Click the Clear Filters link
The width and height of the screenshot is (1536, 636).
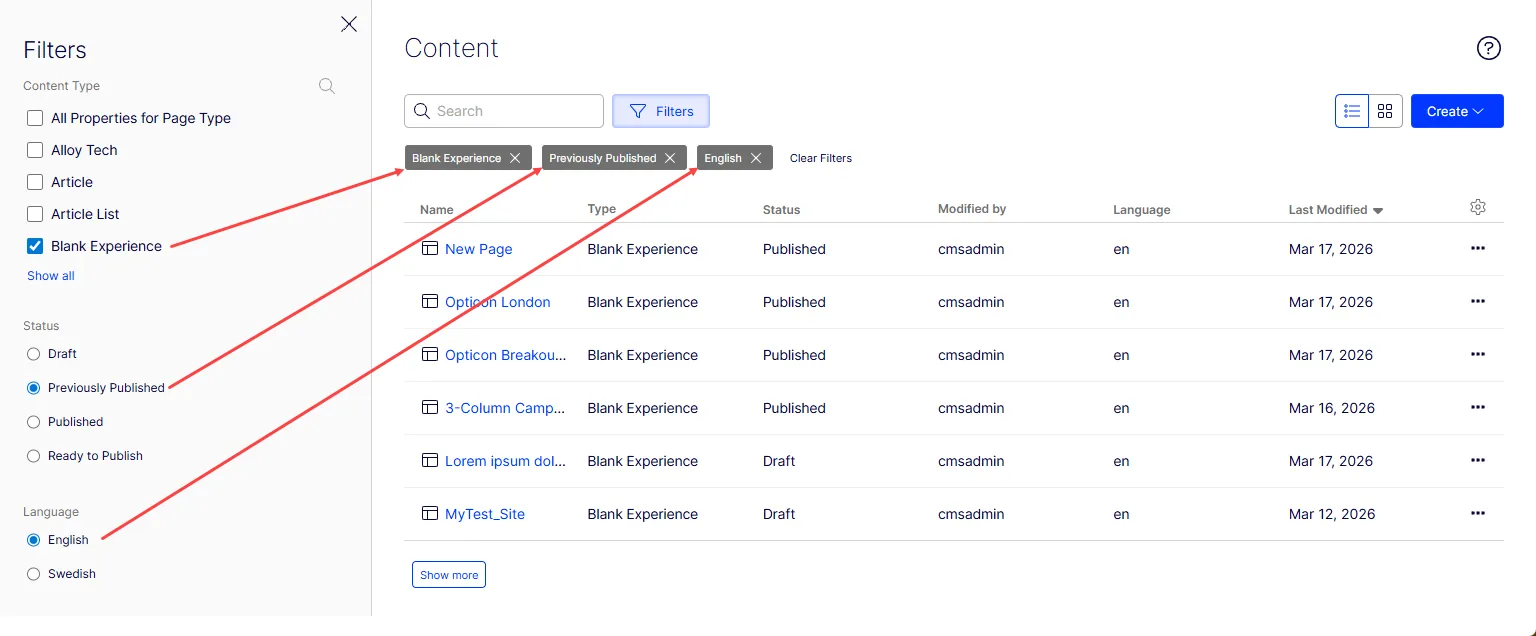pos(821,158)
